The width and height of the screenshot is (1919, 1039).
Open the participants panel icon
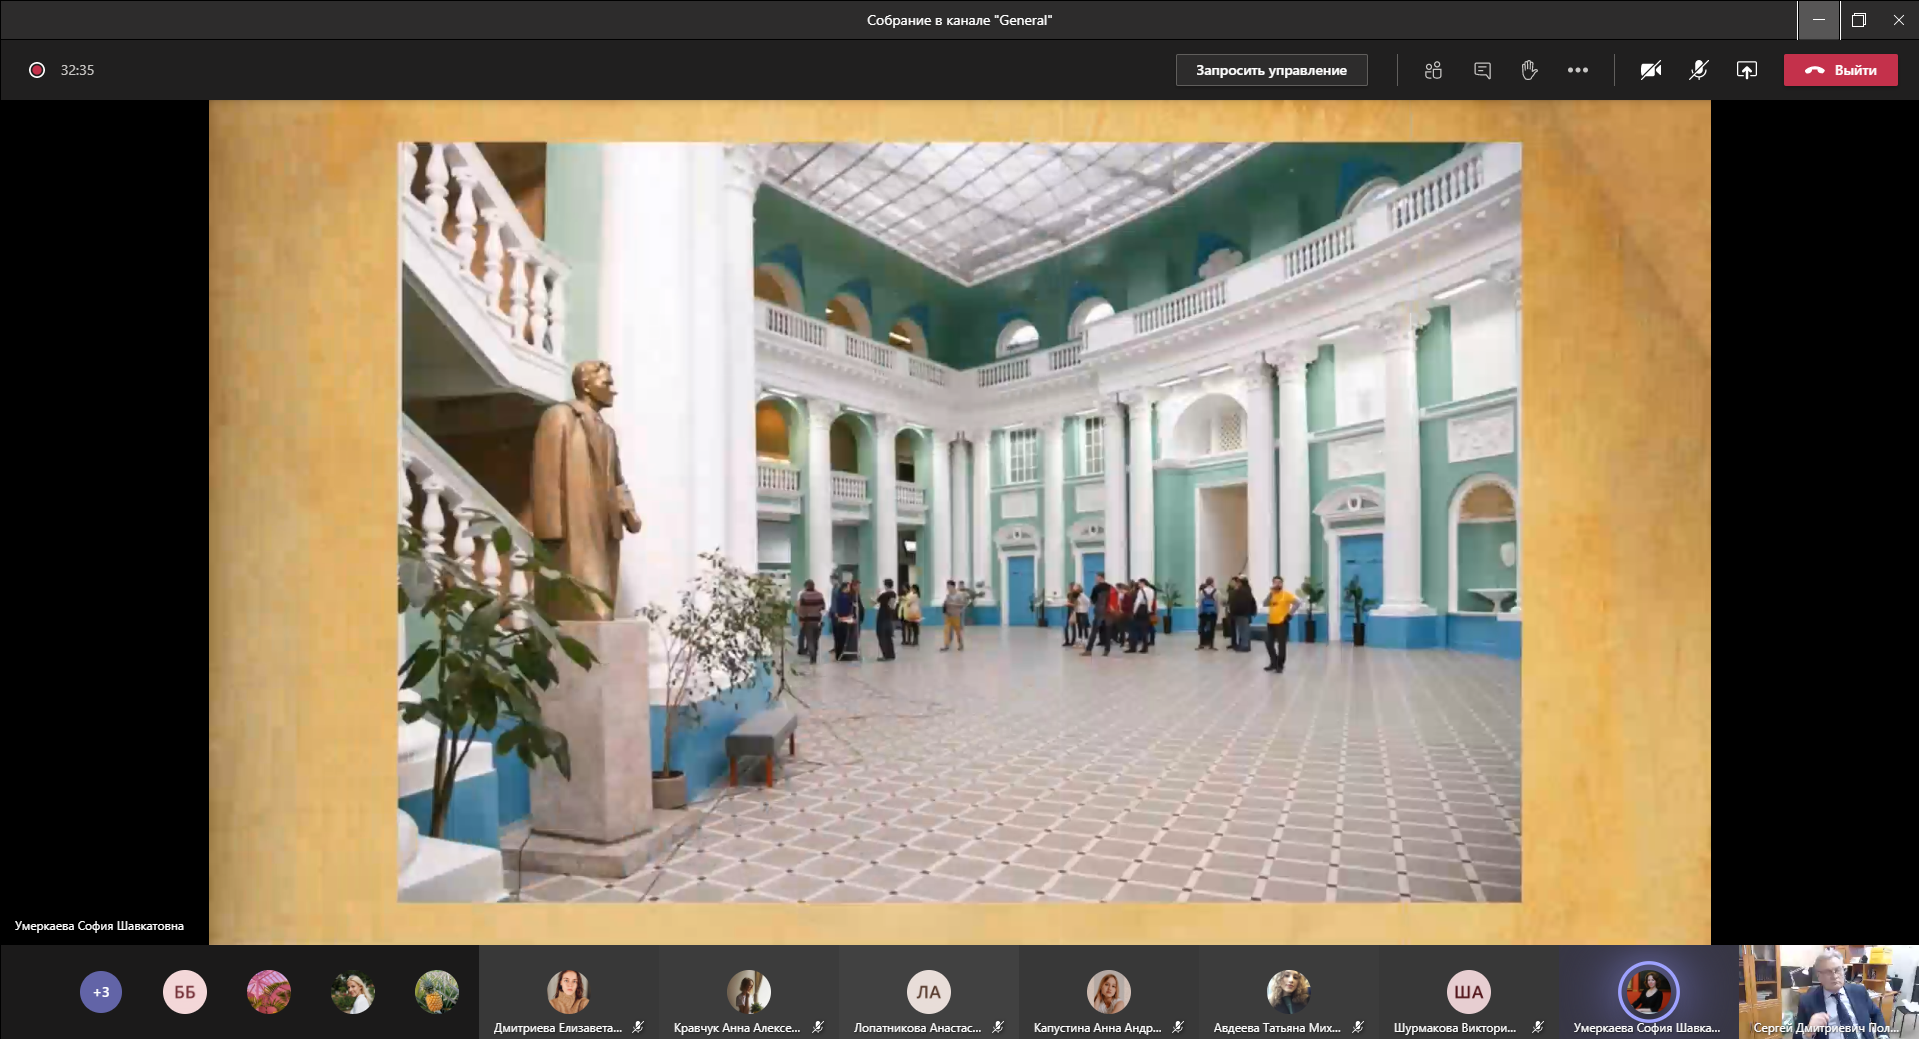1433,70
